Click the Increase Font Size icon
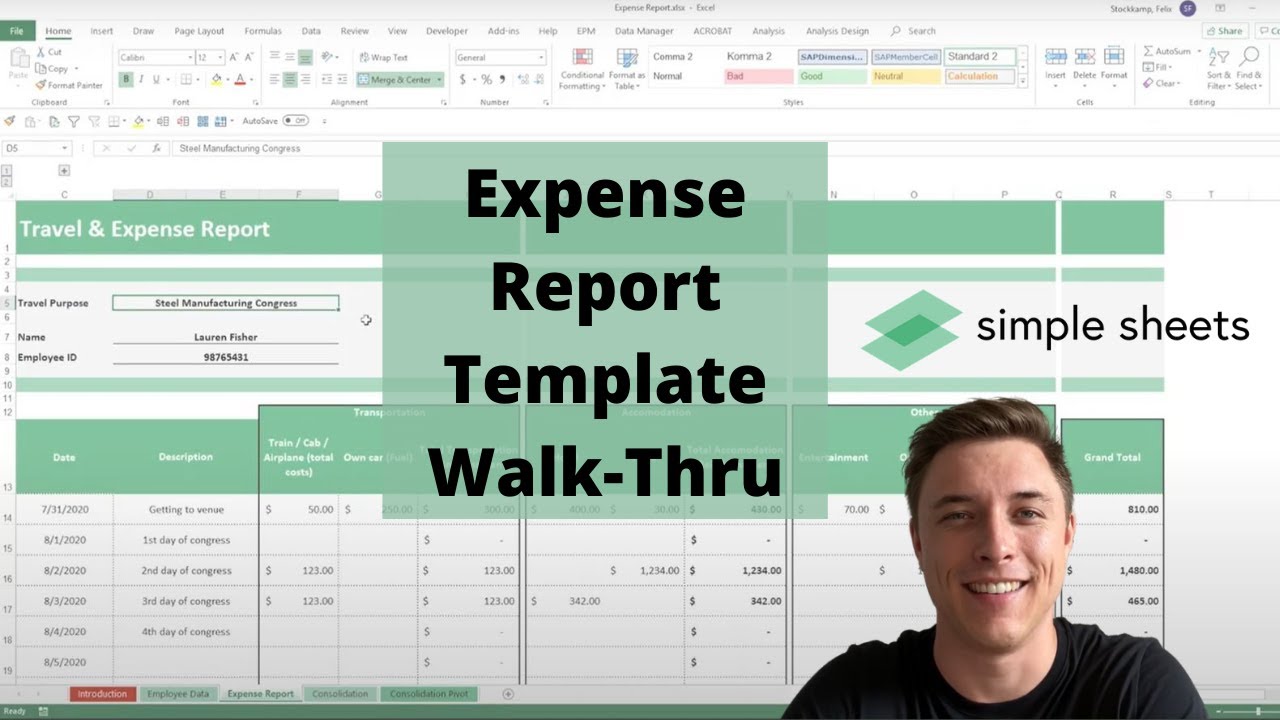The height and width of the screenshot is (720, 1280). tap(233, 58)
